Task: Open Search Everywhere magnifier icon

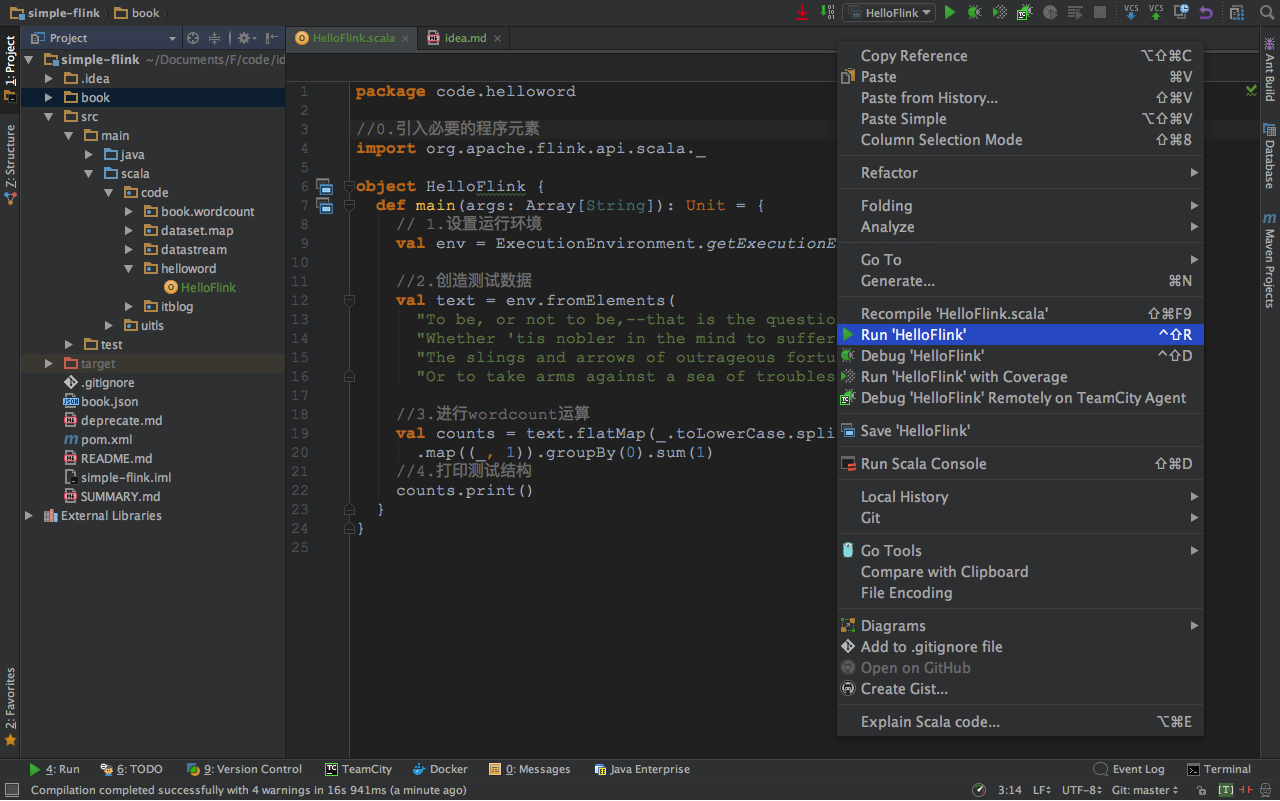Action: (1265, 12)
